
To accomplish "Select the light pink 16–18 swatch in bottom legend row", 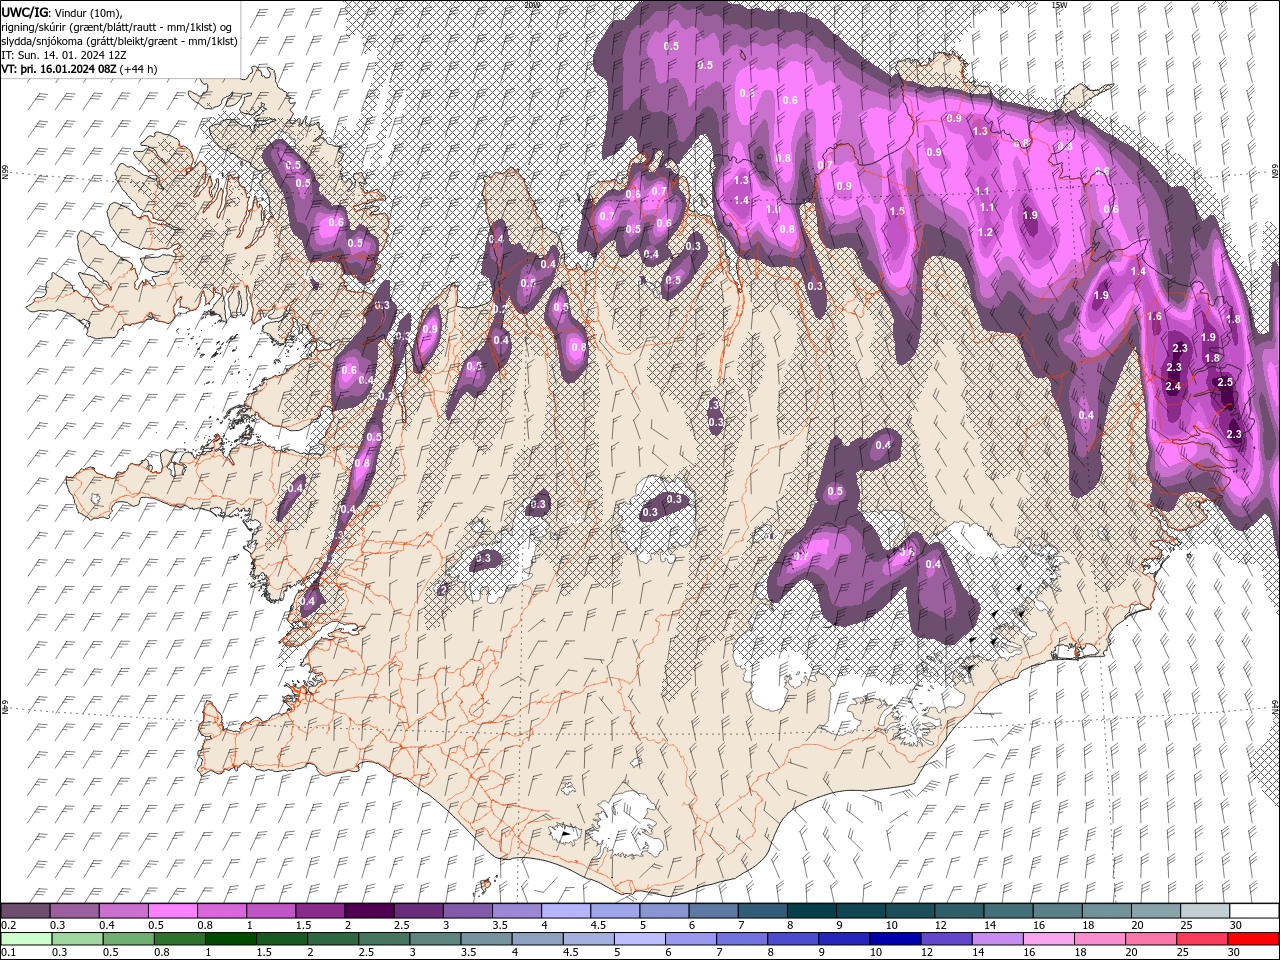I will [1047, 939].
